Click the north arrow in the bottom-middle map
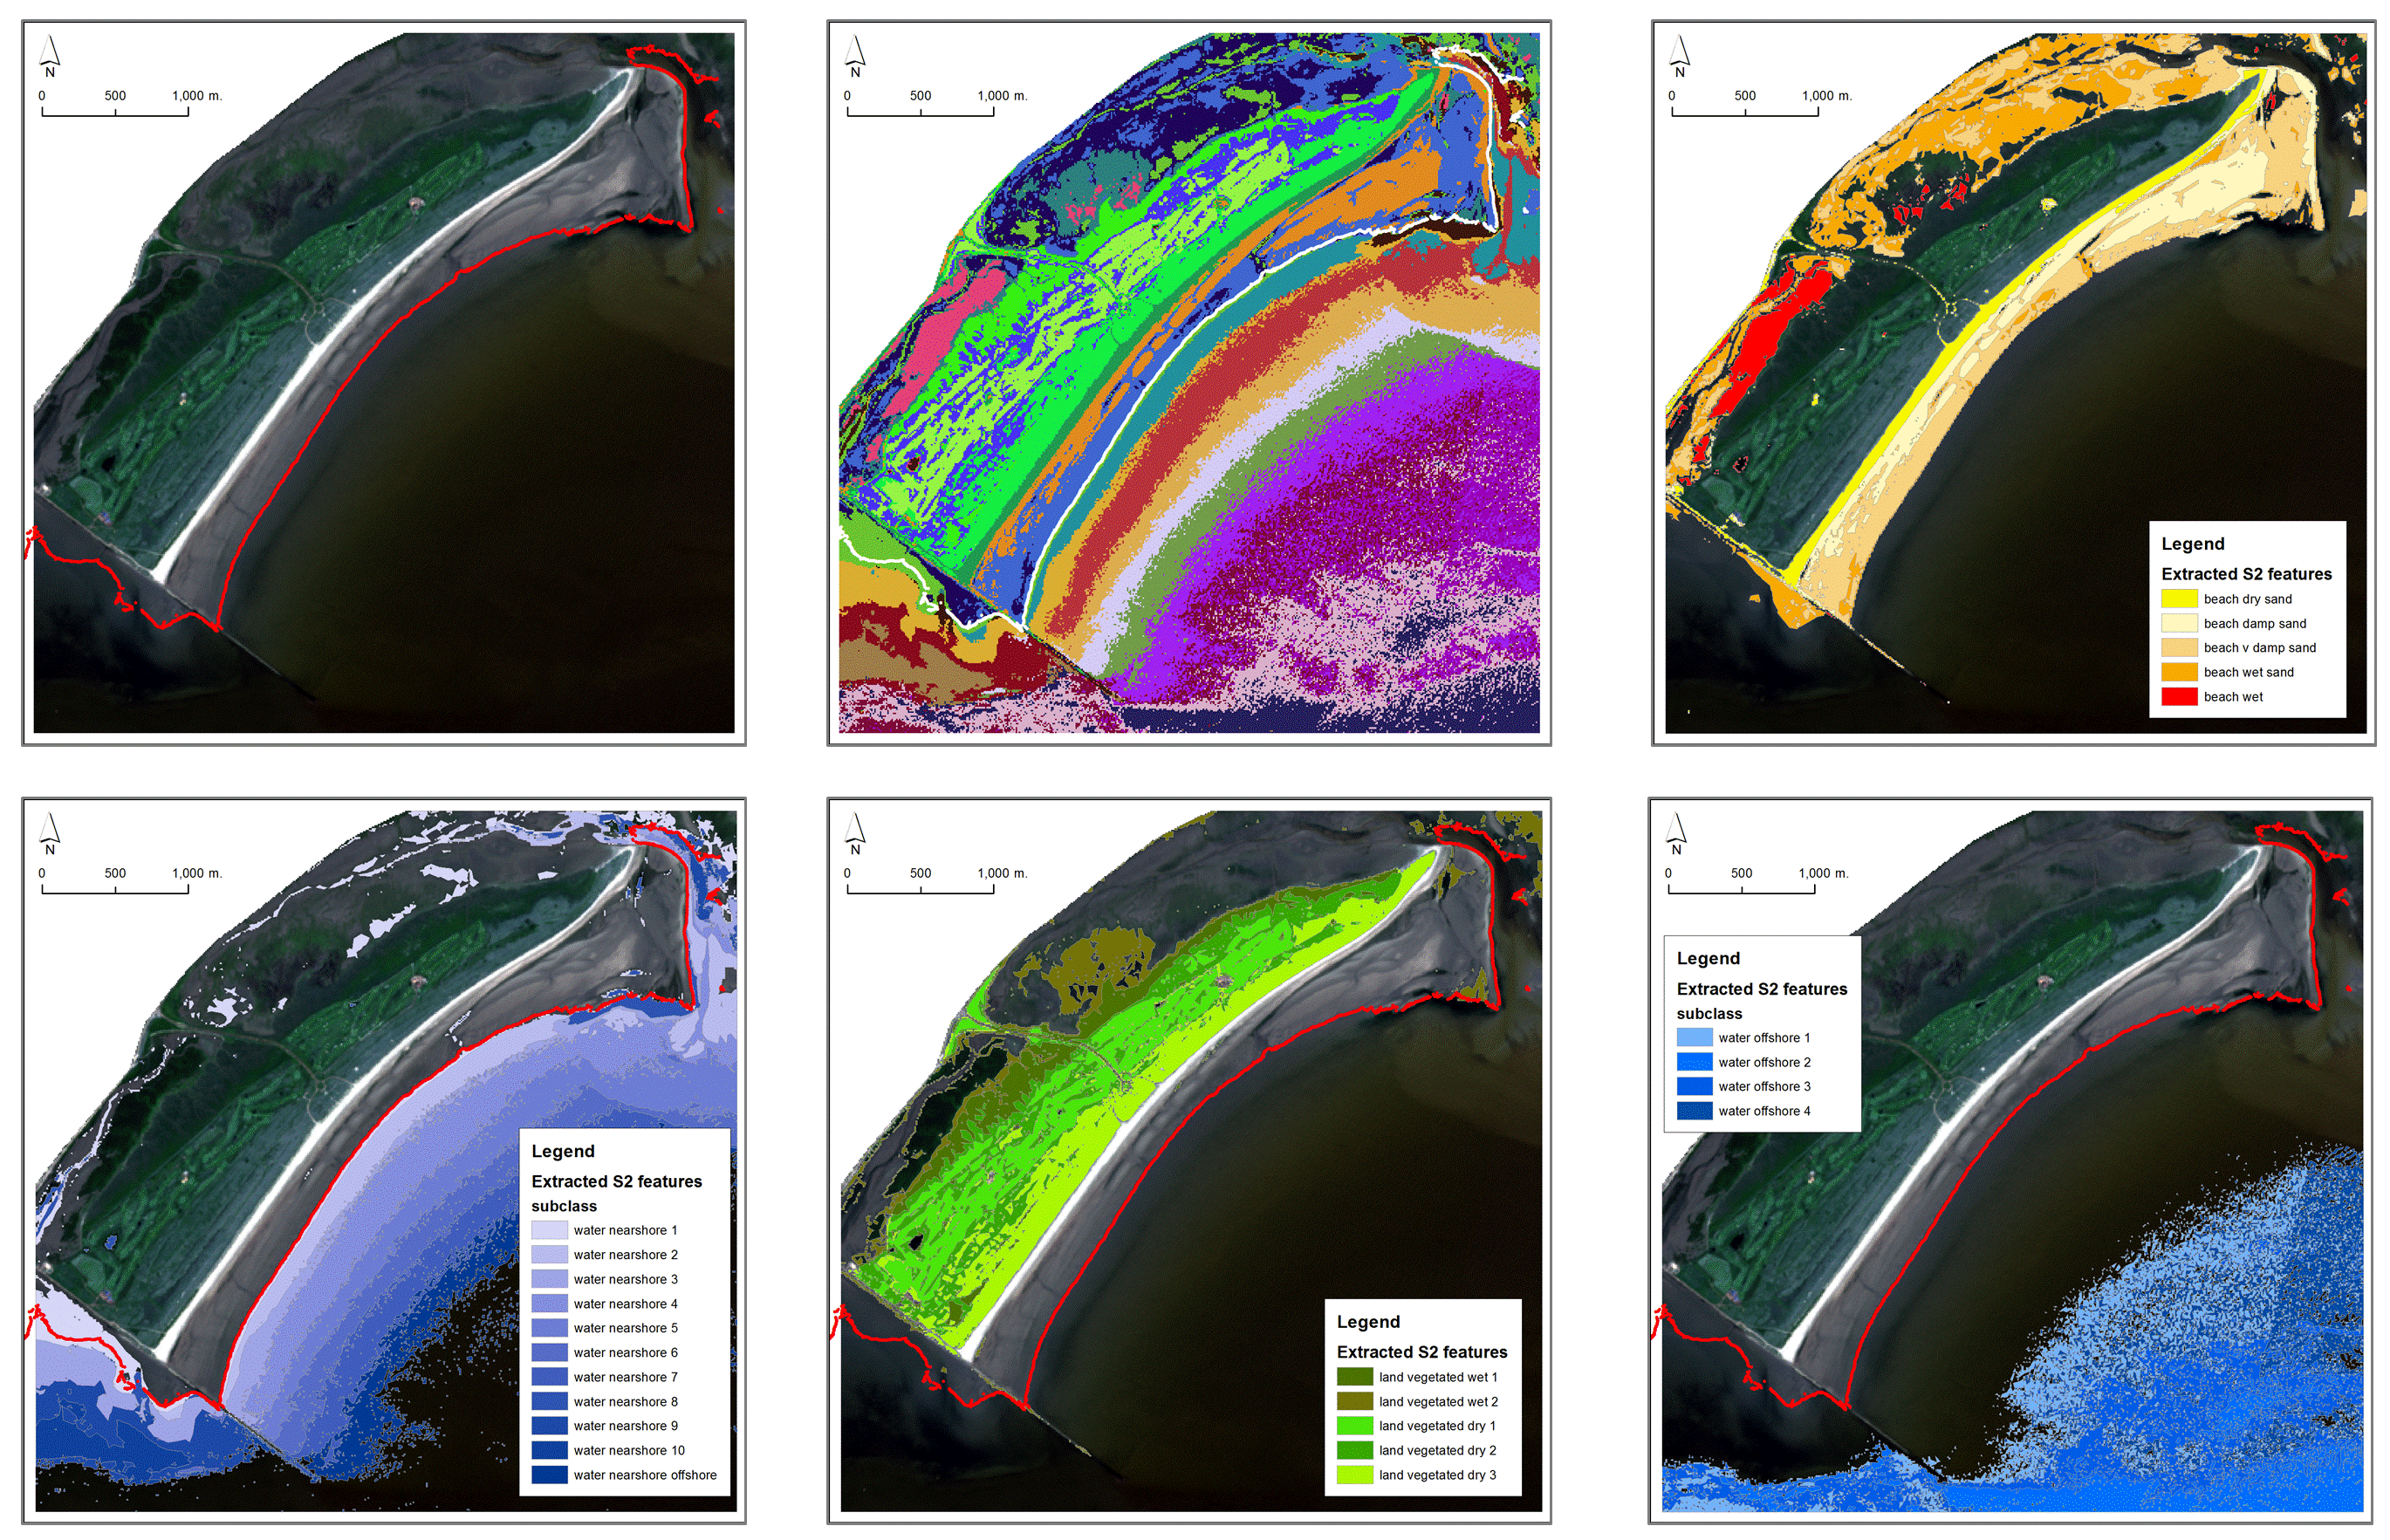Viewport: 2390px width, 1540px height. click(855, 832)
